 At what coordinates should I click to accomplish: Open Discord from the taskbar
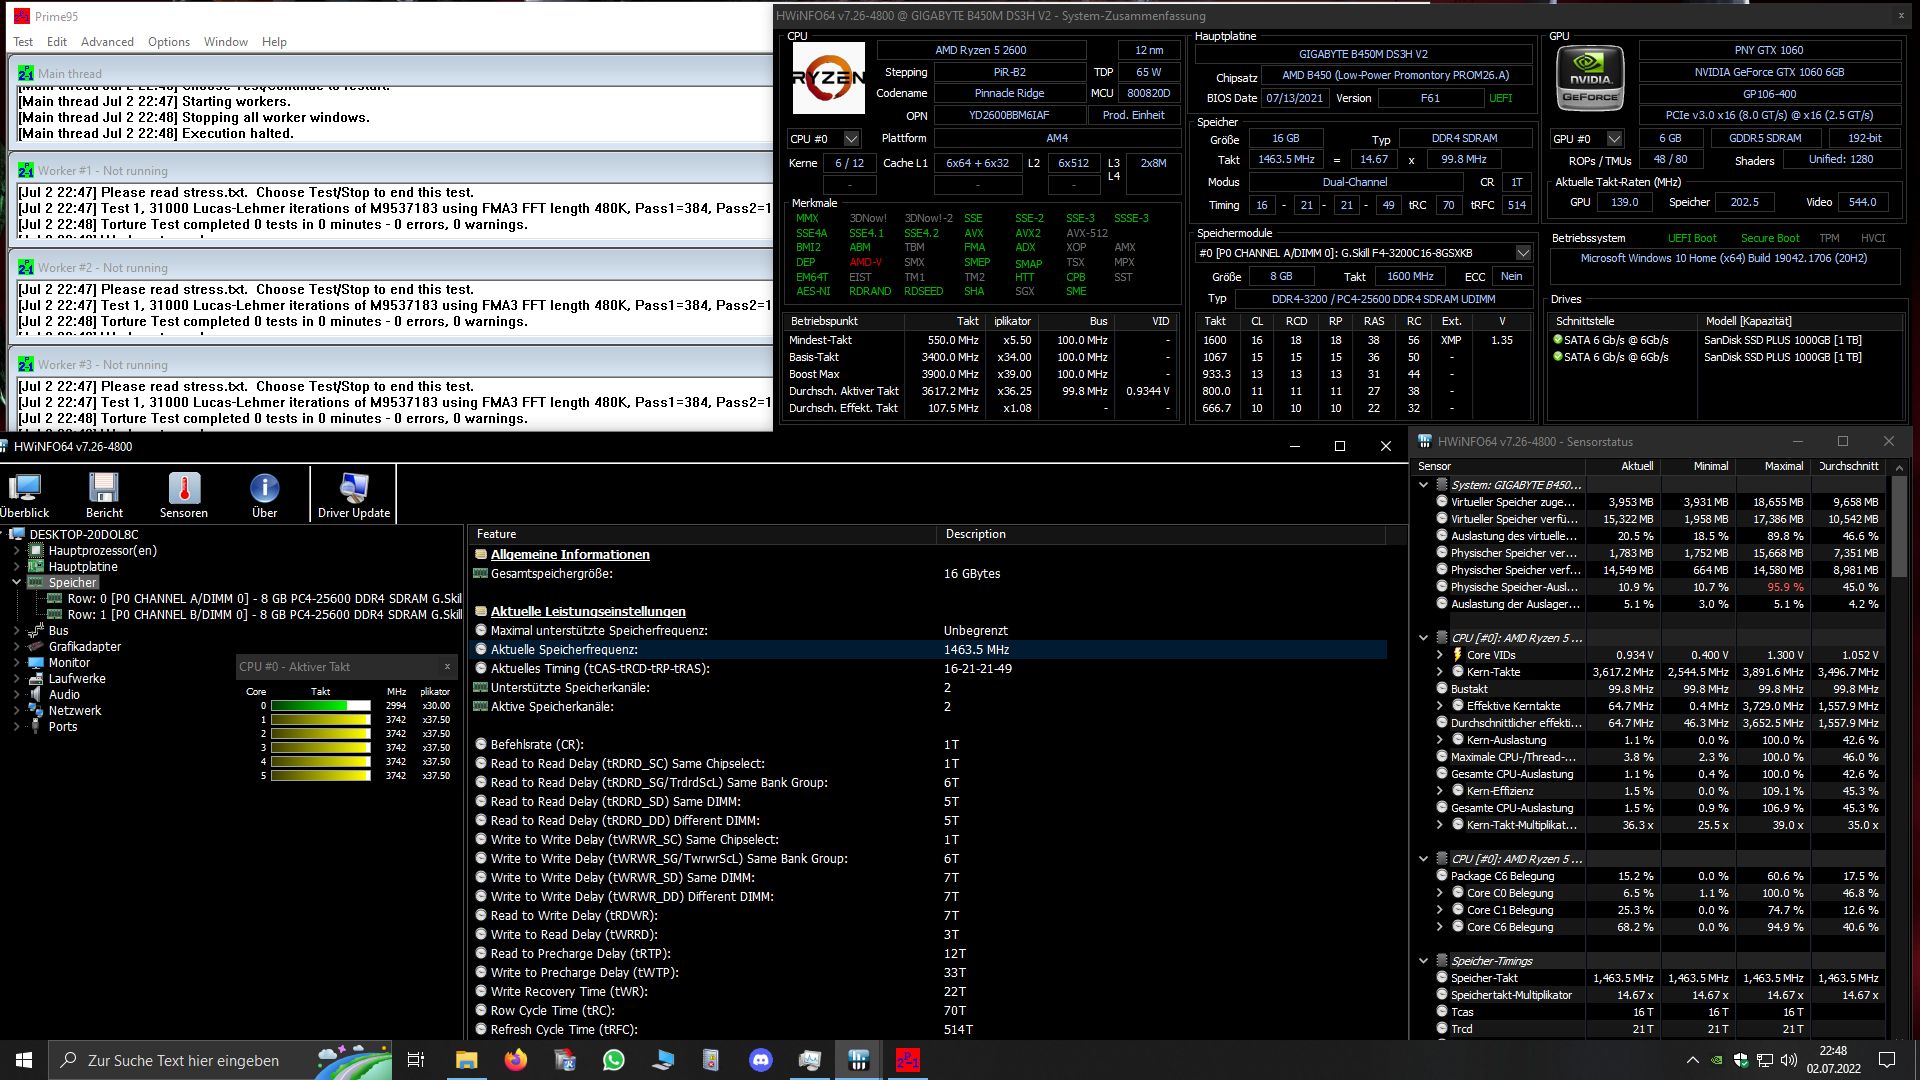tap(761, 1060)
